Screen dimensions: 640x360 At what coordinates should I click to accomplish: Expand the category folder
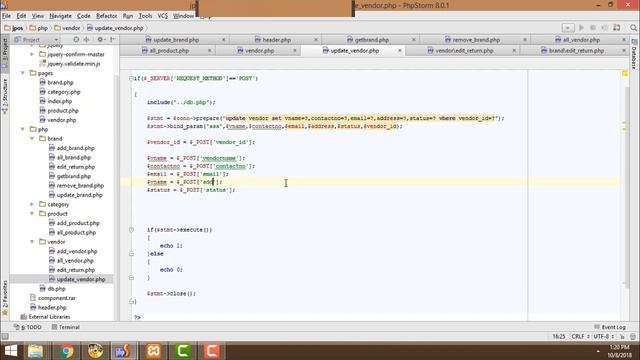tap(32, 204)
